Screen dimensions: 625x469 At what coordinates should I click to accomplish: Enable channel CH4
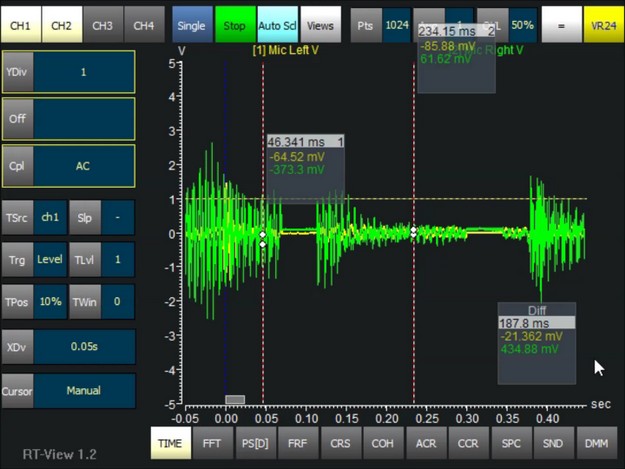144,25
